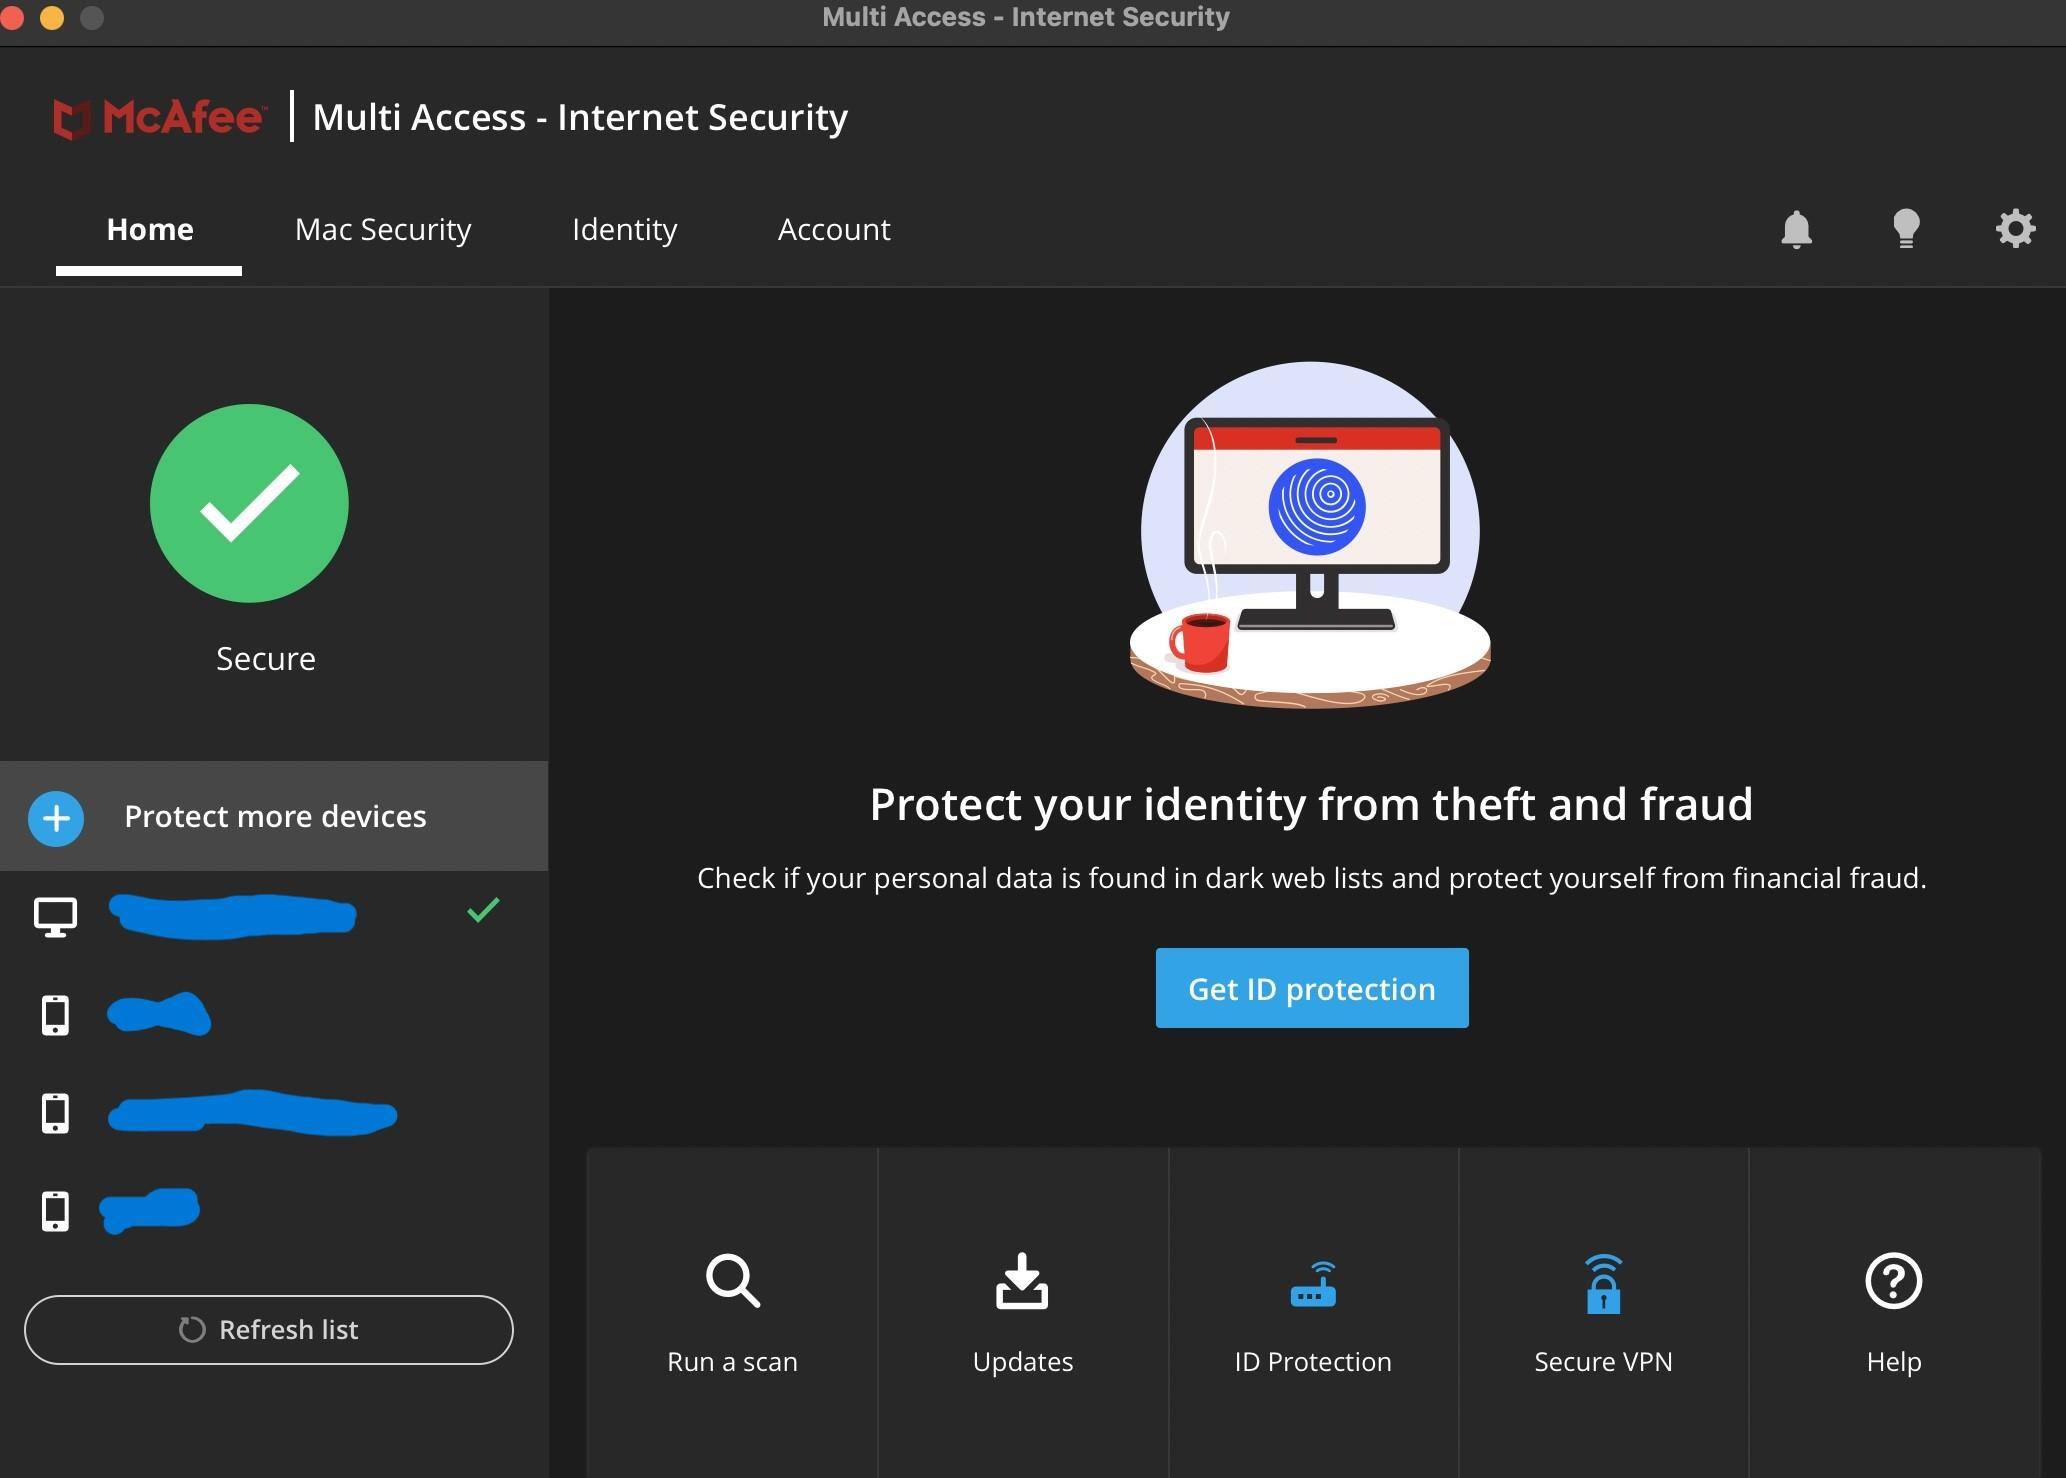The height and width of the screenshot is (1478, 2066).
Task: Select the ID Protection router icon
Action: (x=1312, y=1285)
